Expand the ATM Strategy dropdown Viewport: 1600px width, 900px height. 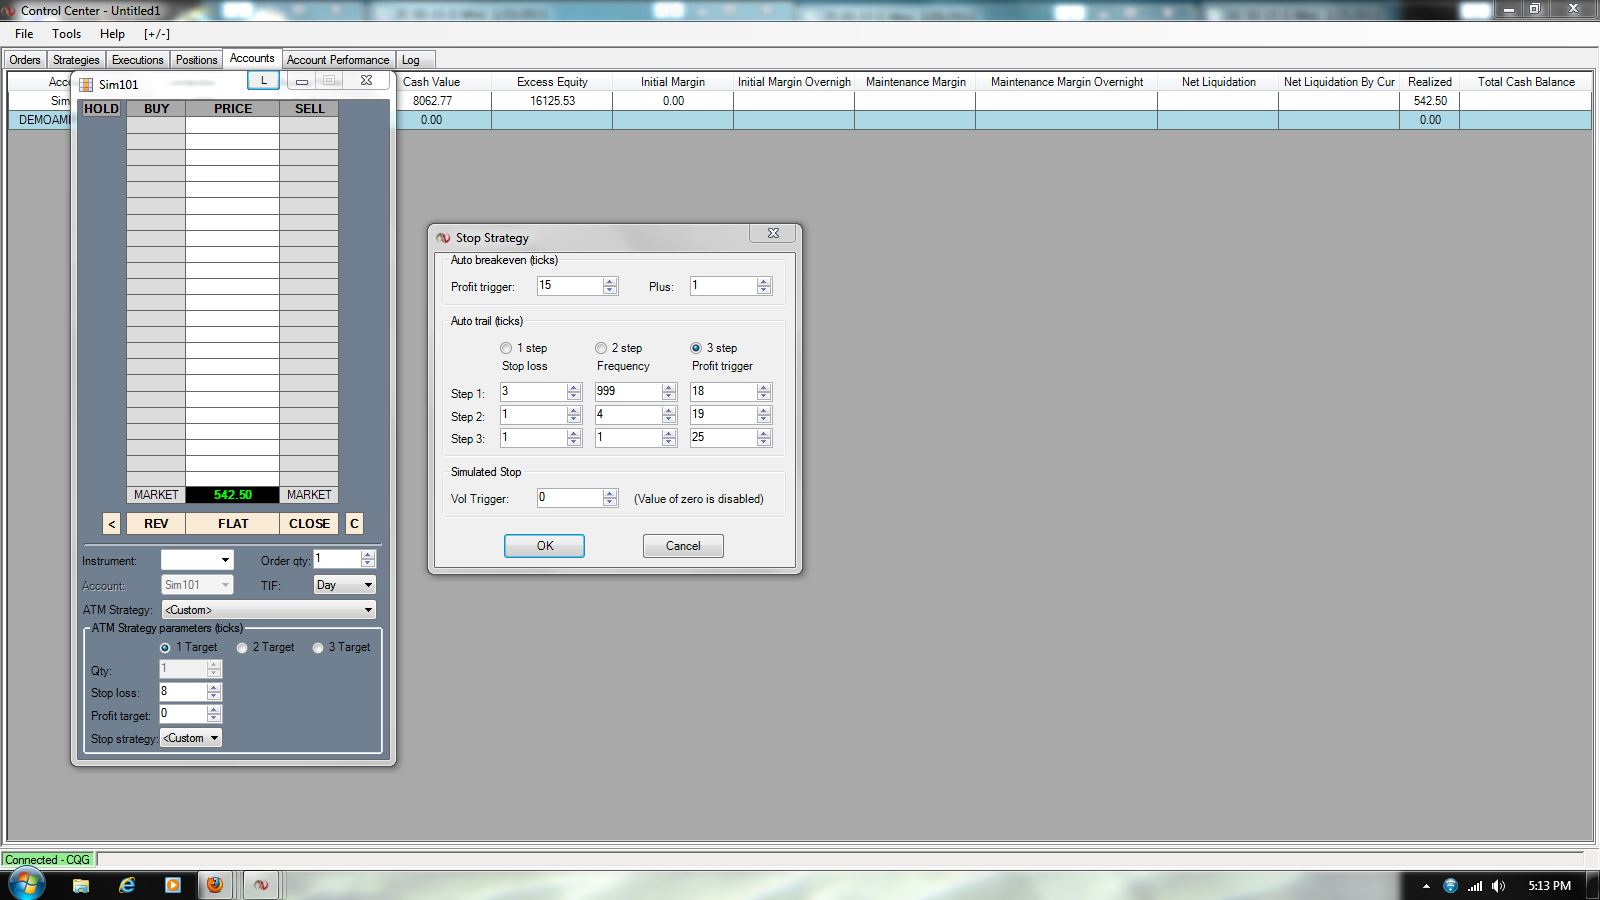[x=368, y=610]
